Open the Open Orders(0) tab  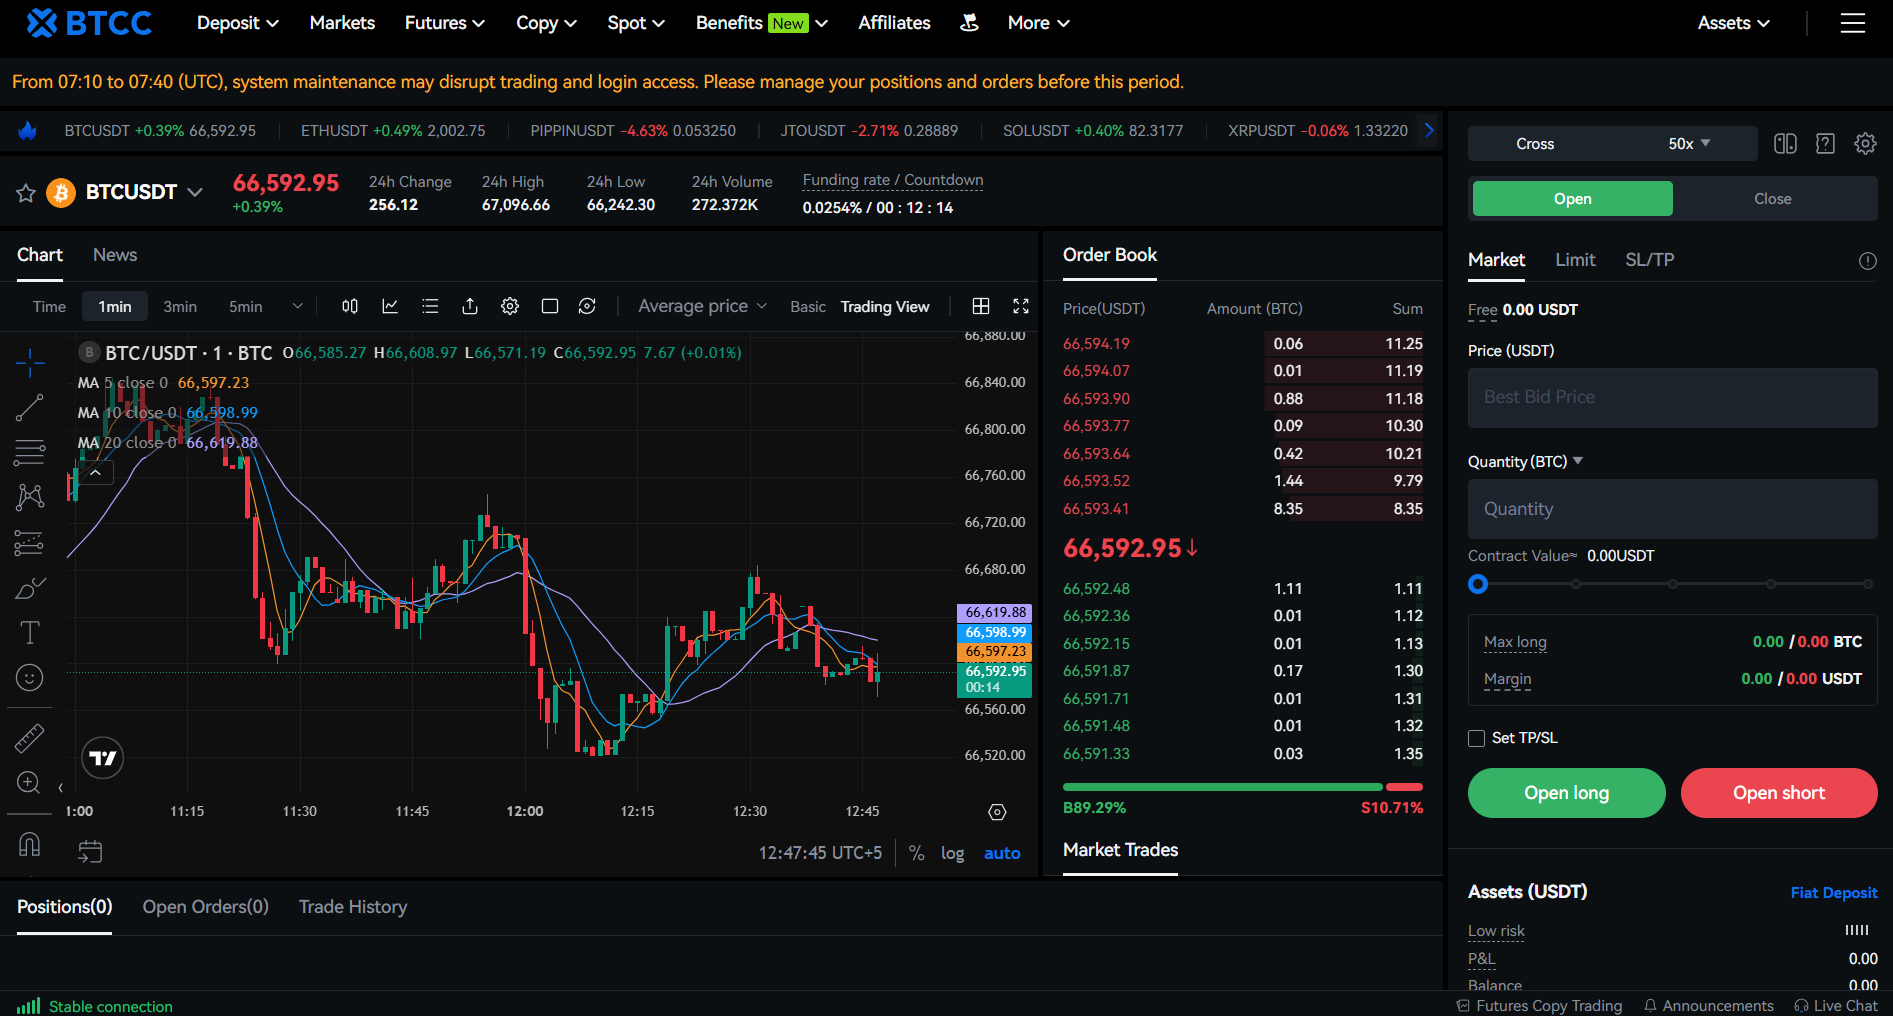tap(206, 907)
